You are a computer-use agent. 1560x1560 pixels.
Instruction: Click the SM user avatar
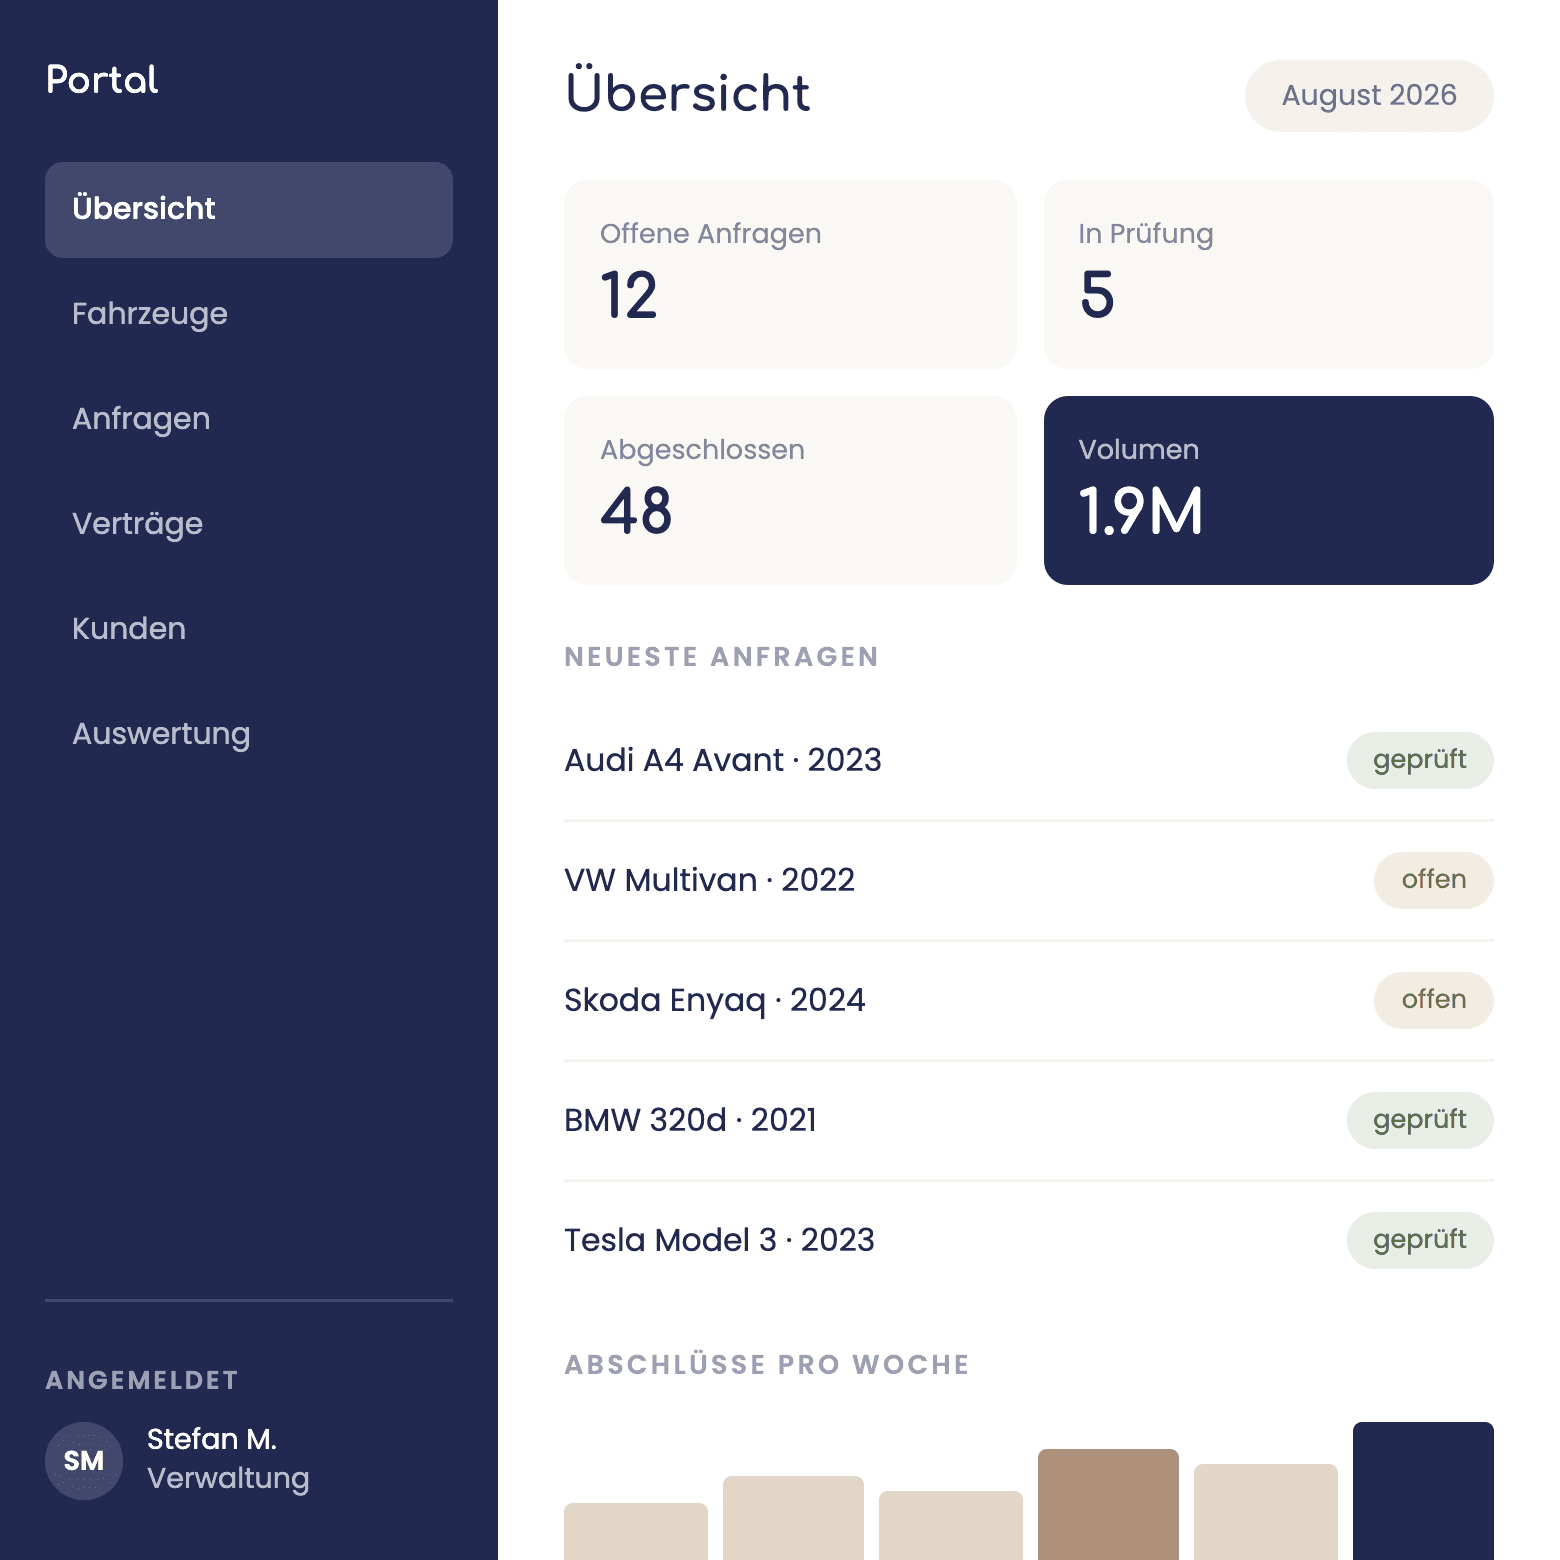(84, 1461)
